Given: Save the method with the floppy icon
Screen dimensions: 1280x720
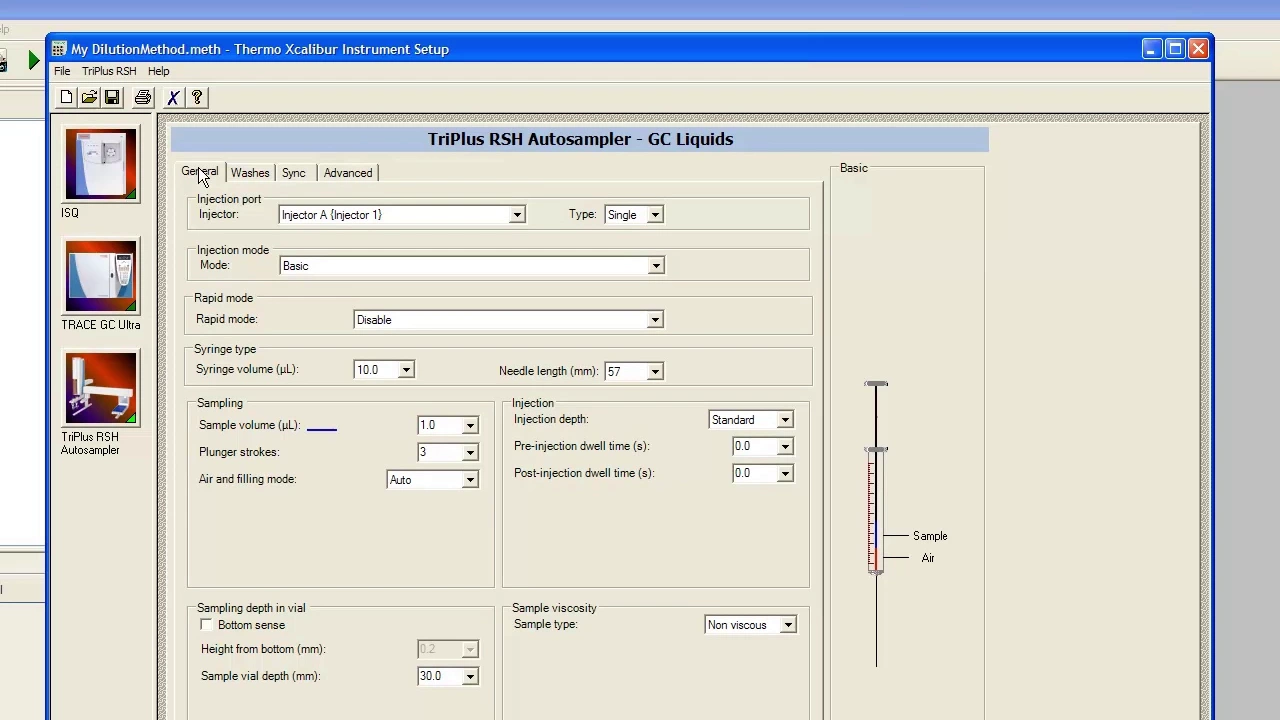Looking at the screenshot, I should [112, 97].
